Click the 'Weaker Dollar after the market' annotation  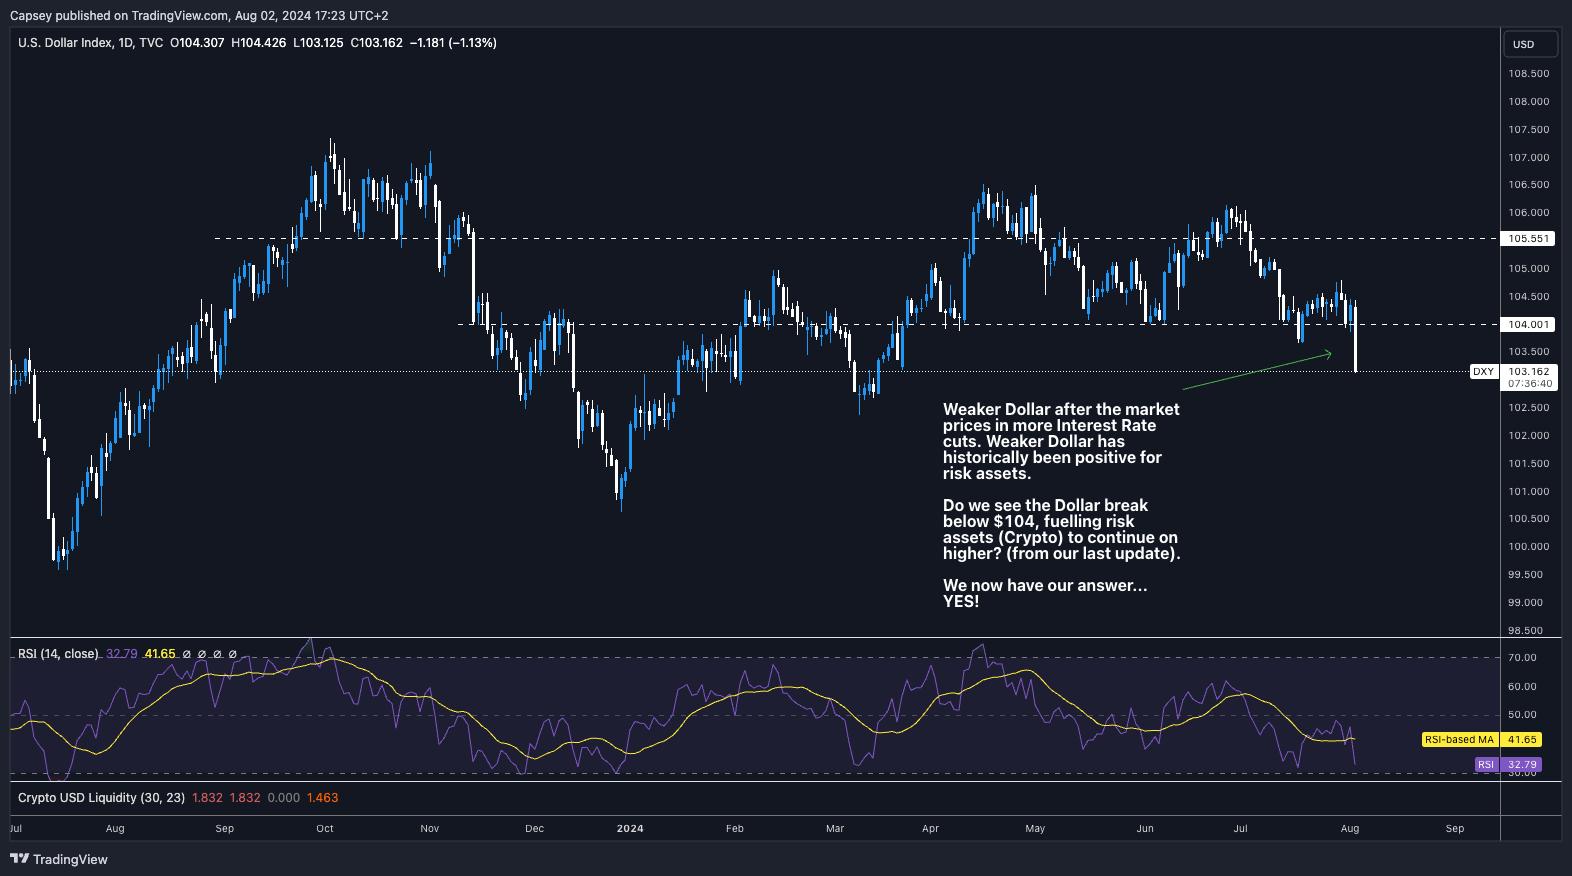[x=1061, y=441]
